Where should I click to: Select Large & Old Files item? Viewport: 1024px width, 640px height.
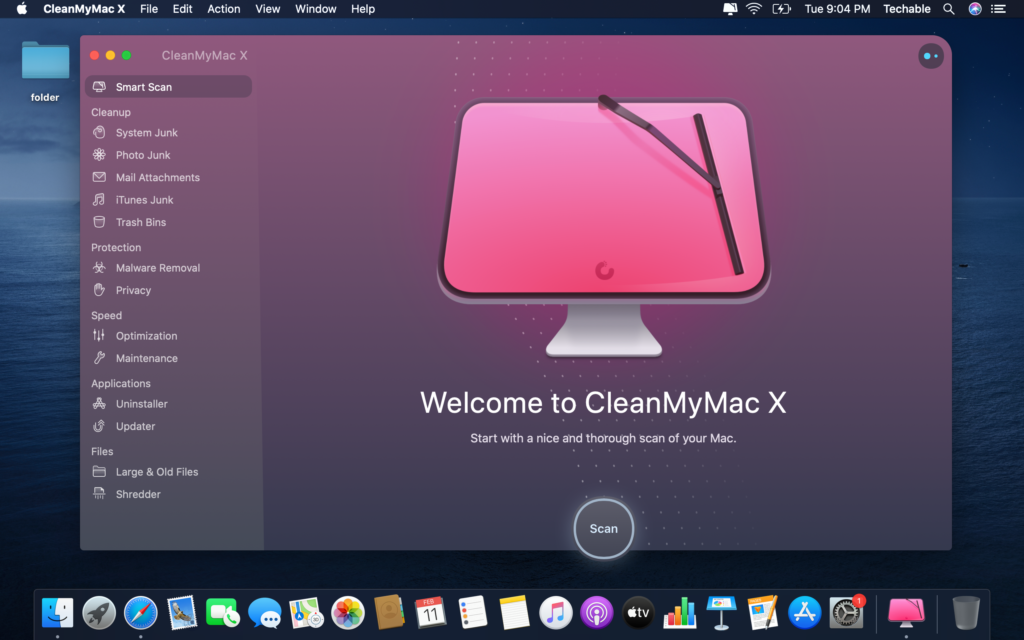pyautogui.click(x=156, y=472)
